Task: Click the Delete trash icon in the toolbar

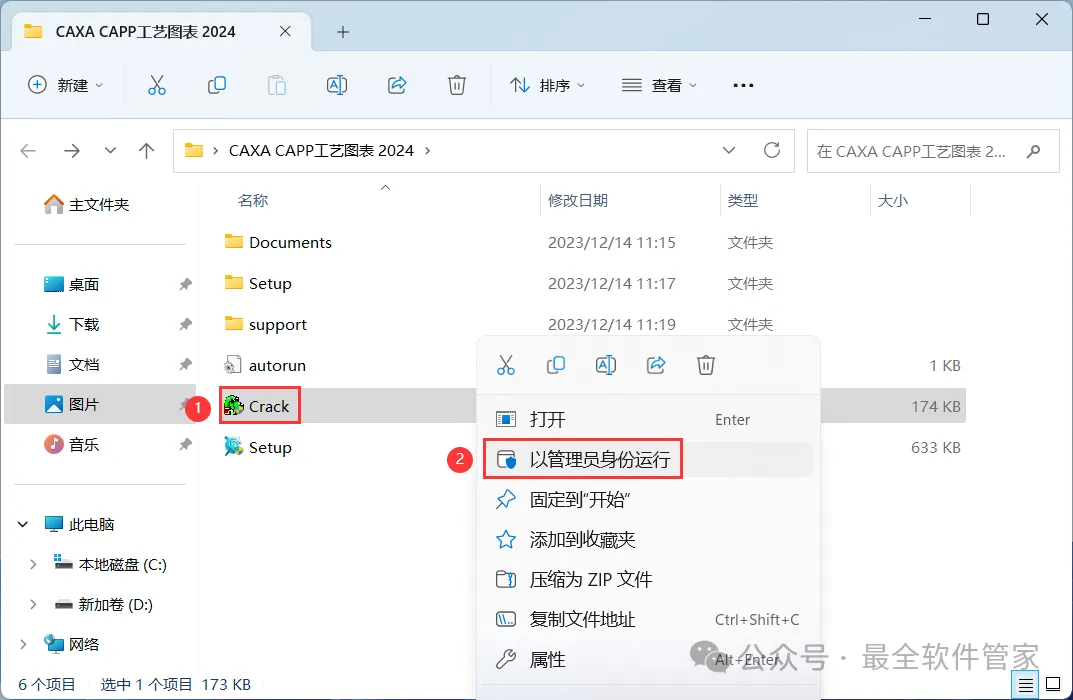Action: [x=456, y=86]
